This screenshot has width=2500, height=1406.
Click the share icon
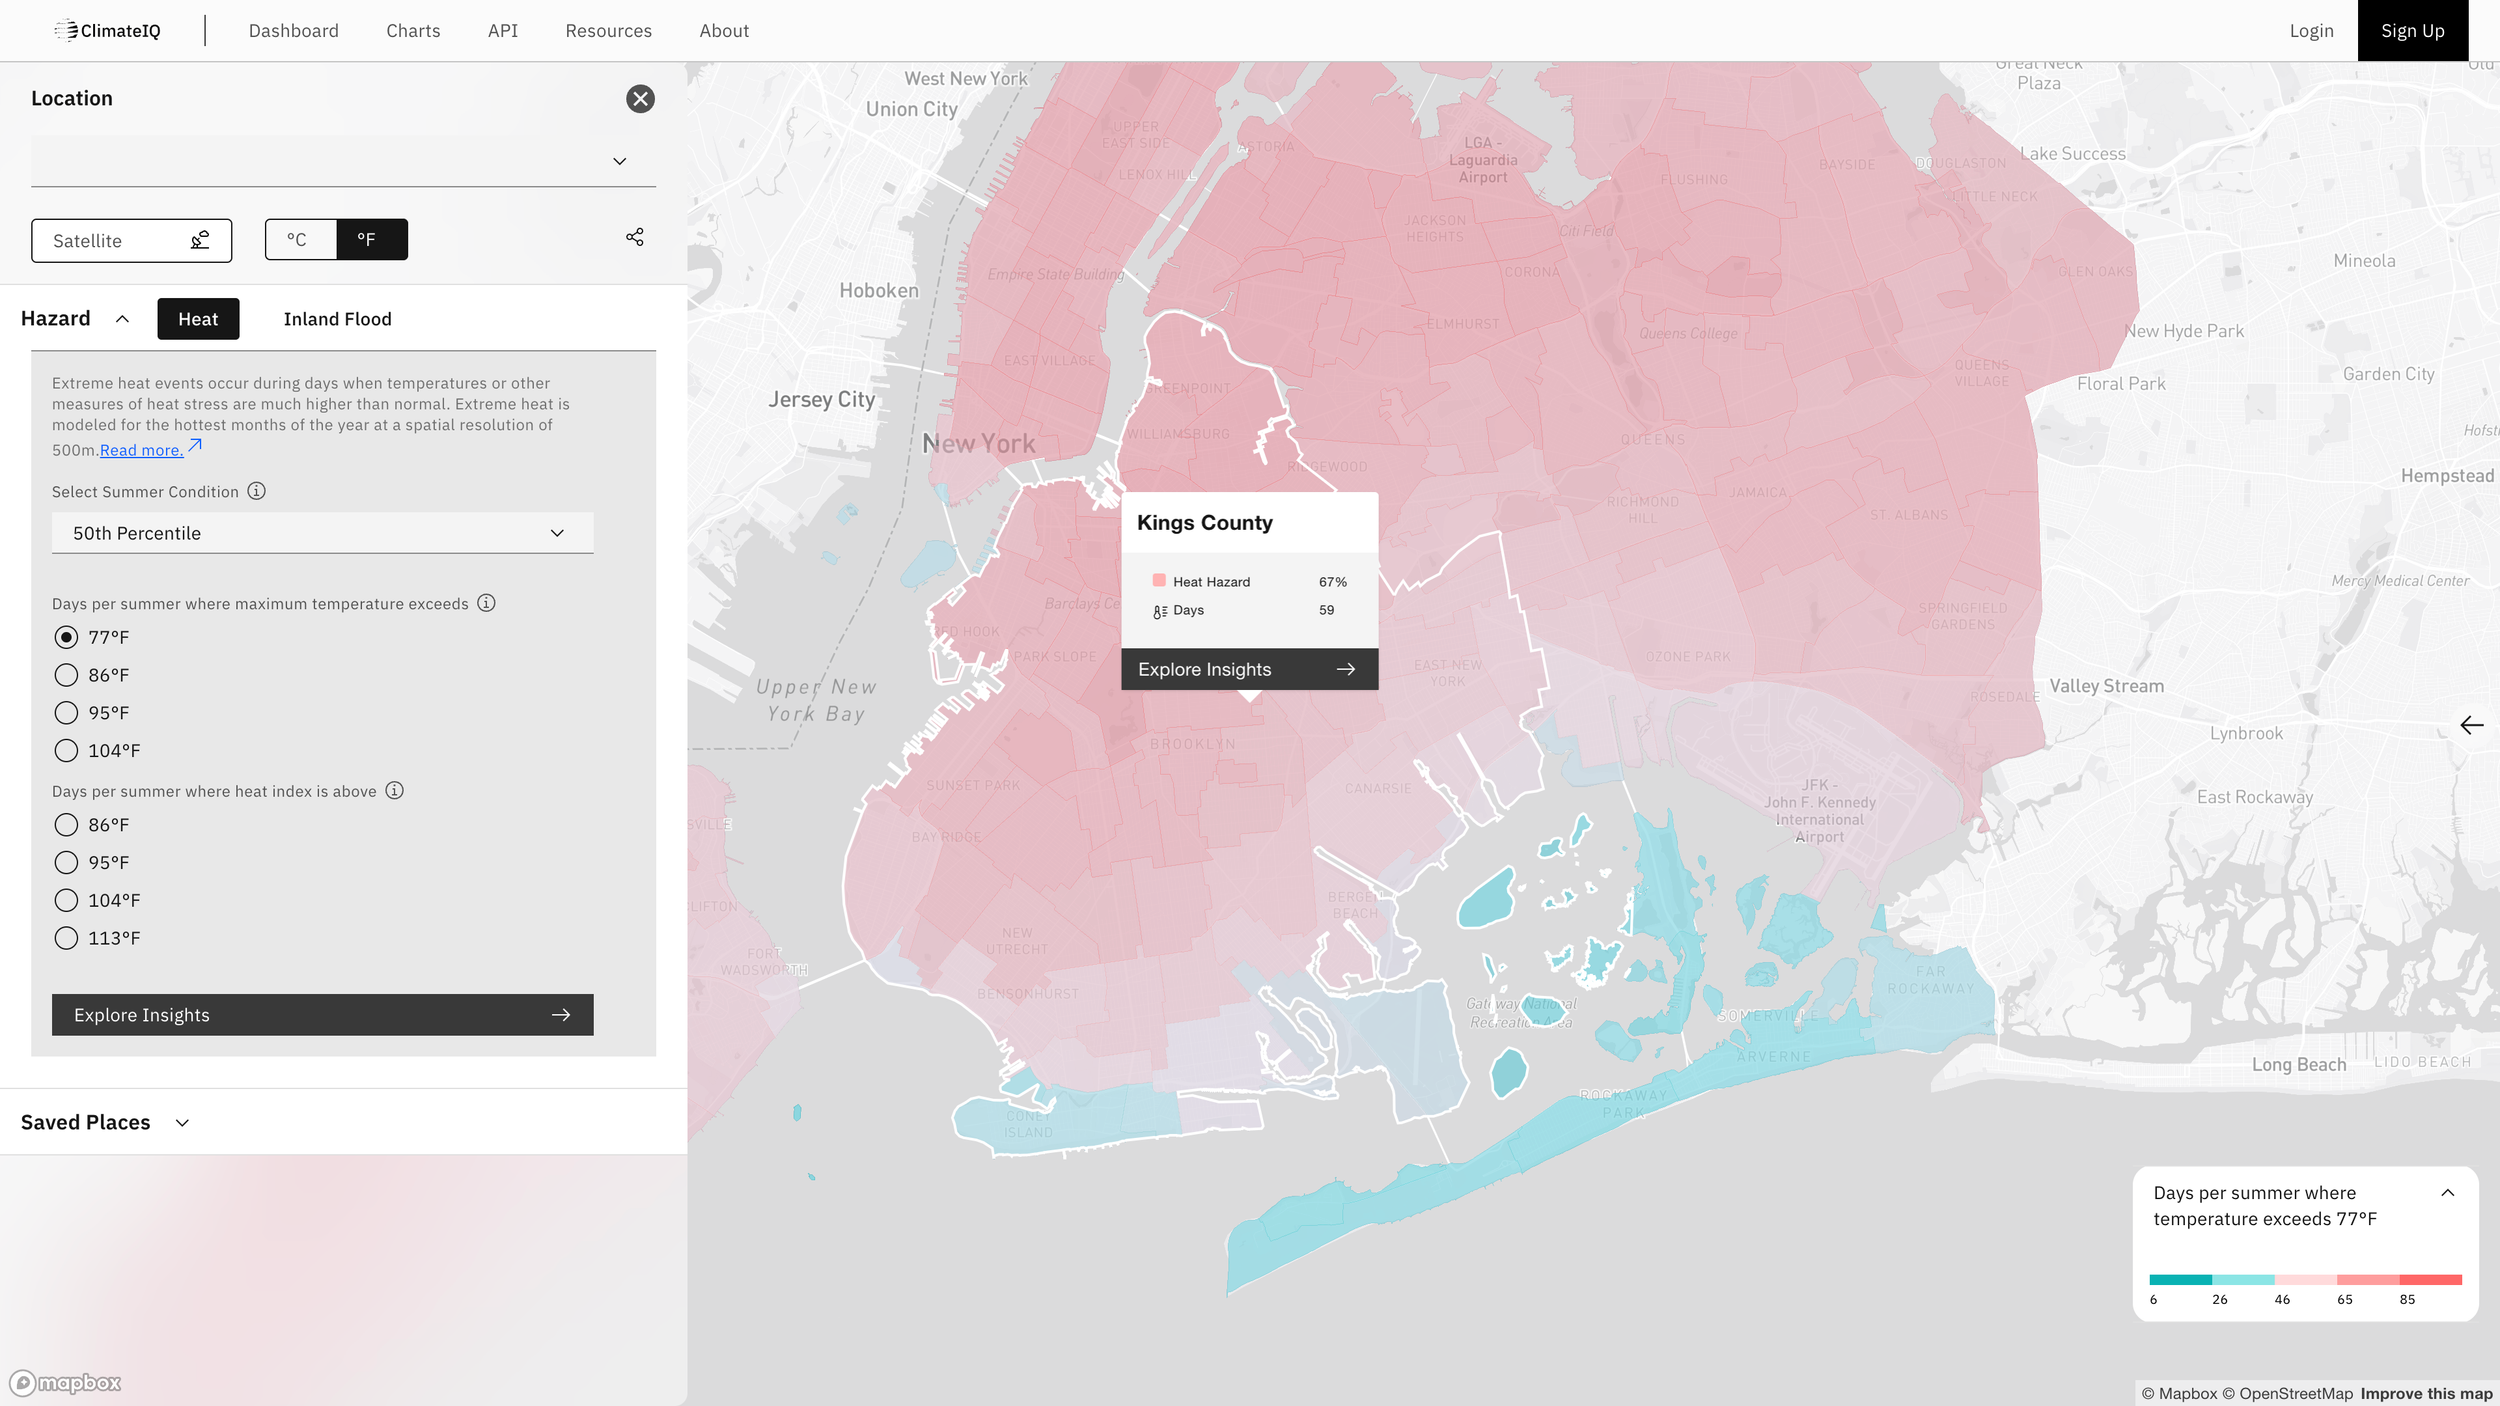click(635, 237)
